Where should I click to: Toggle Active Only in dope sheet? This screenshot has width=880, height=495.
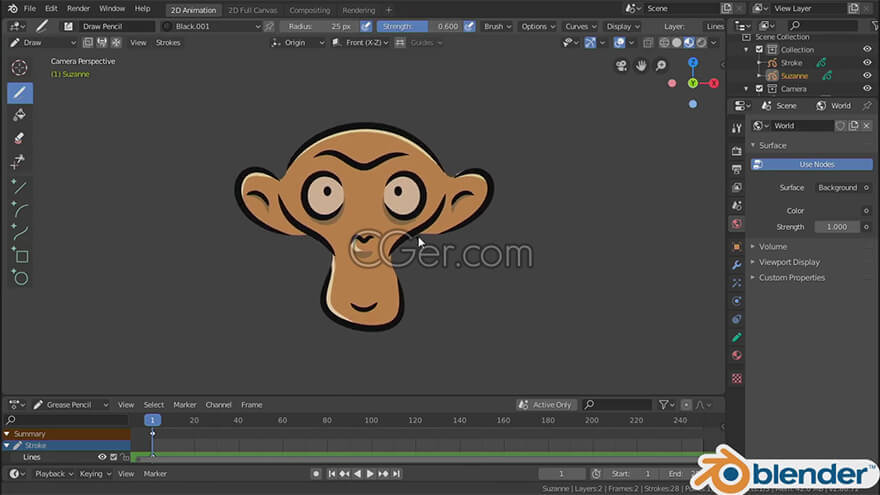pos(547,405)
